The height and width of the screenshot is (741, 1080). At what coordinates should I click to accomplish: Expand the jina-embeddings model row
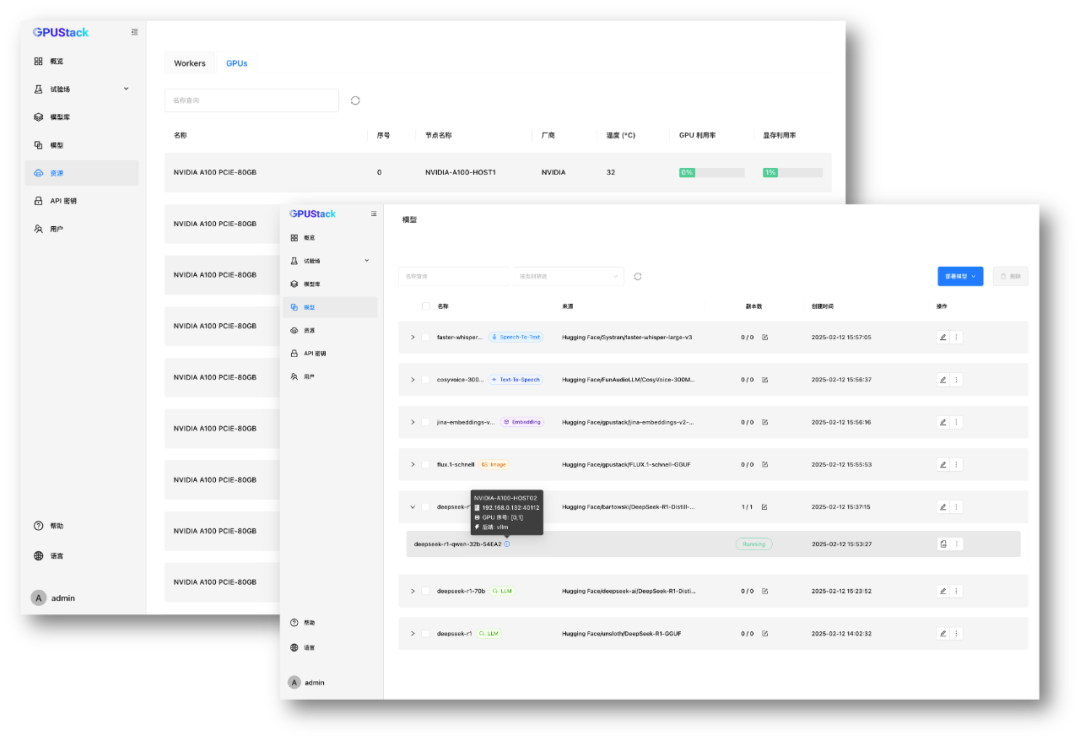[413, 422]
